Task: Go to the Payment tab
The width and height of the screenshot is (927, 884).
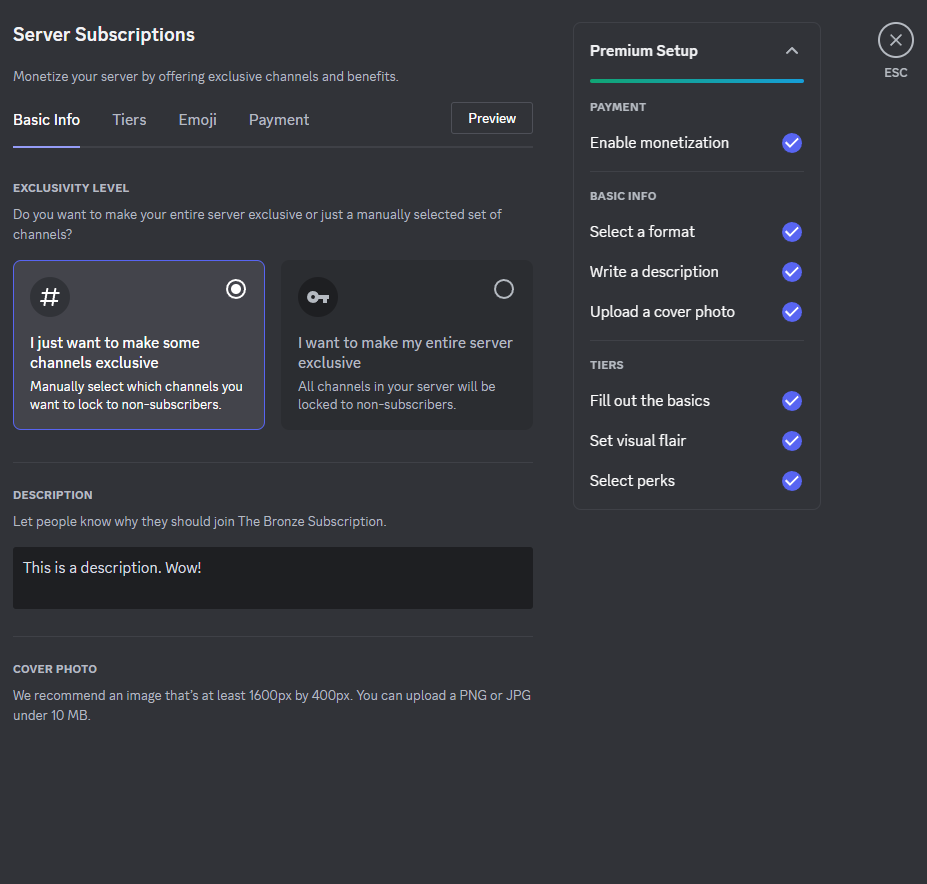Action: click(x=278, y=120)
